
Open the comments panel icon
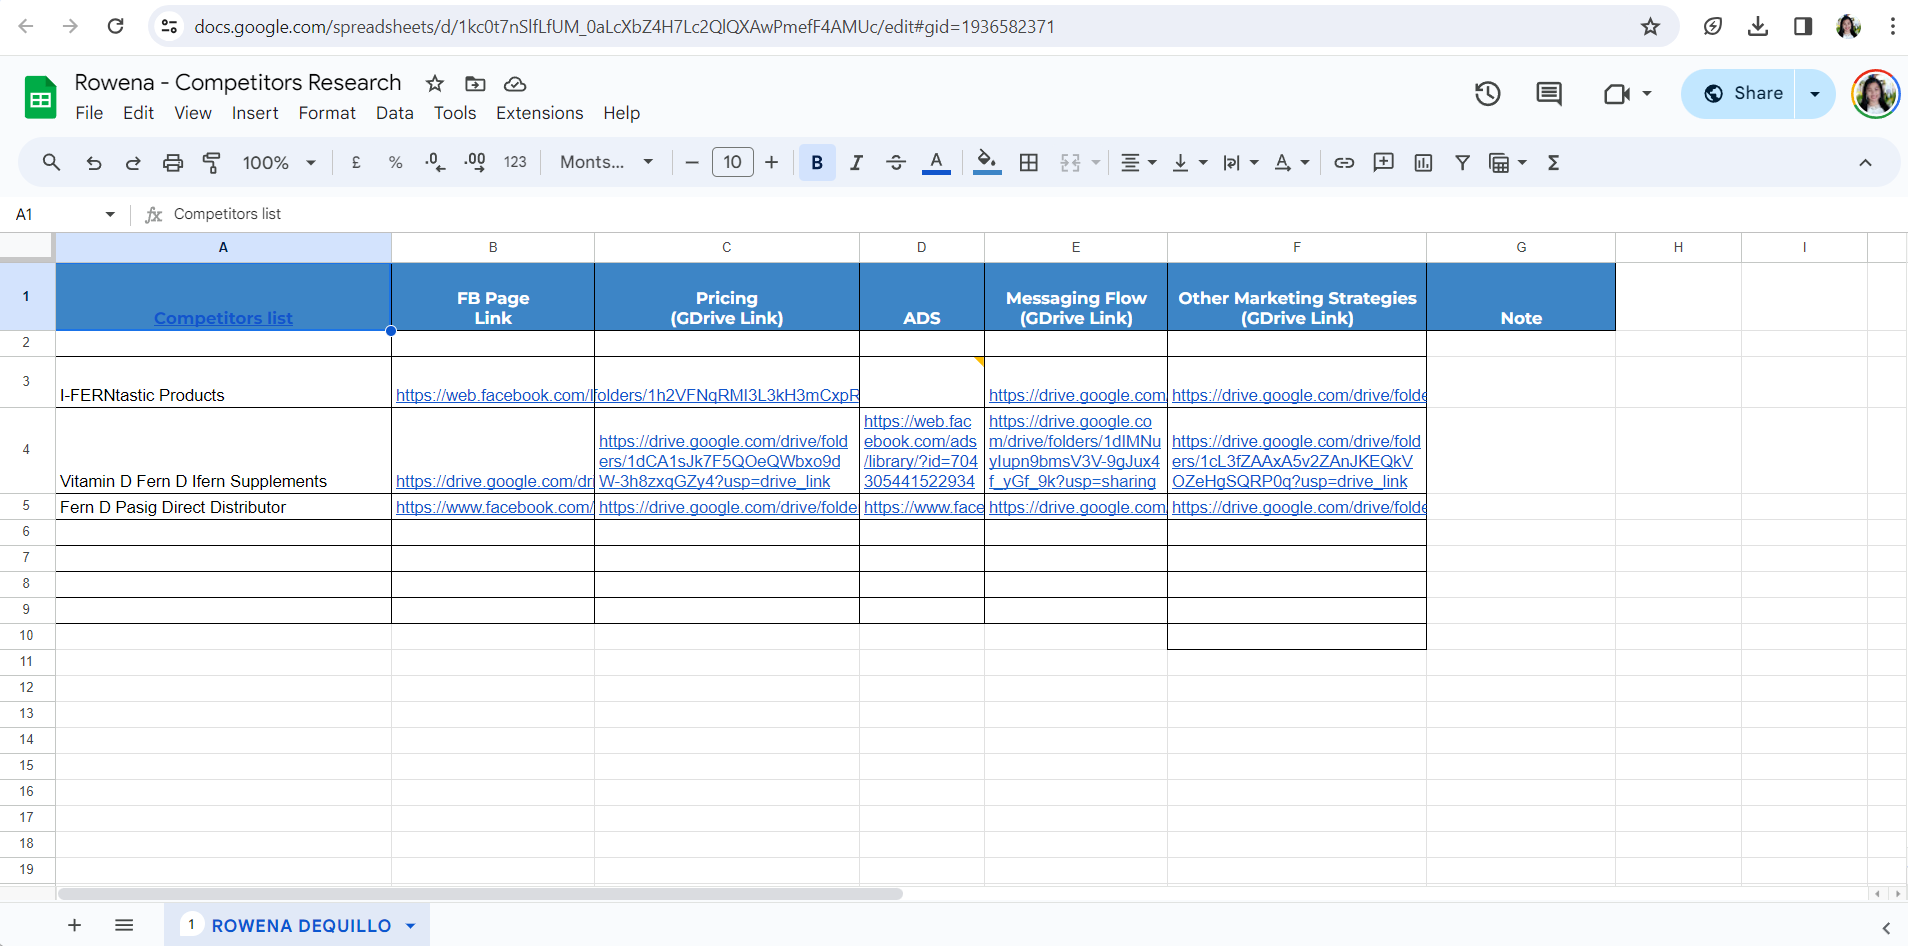pos(1548,94)
